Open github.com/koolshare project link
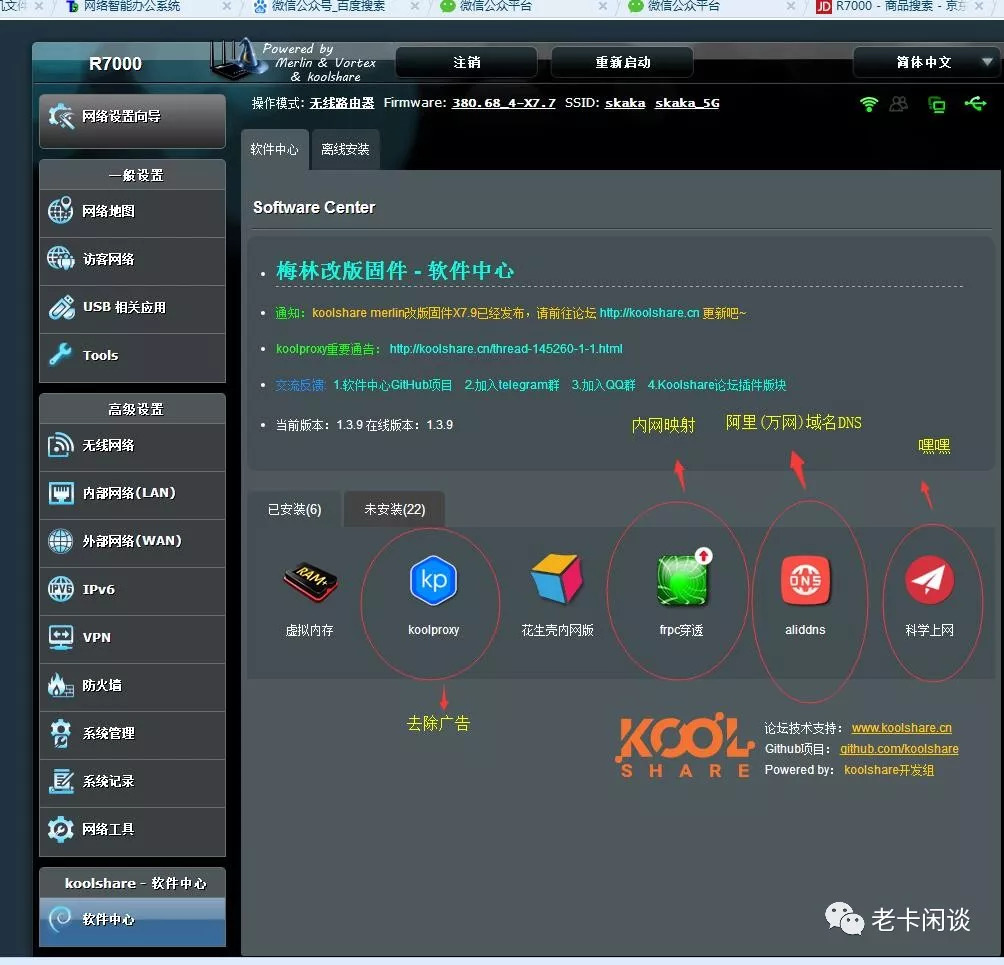 point(899,749)
